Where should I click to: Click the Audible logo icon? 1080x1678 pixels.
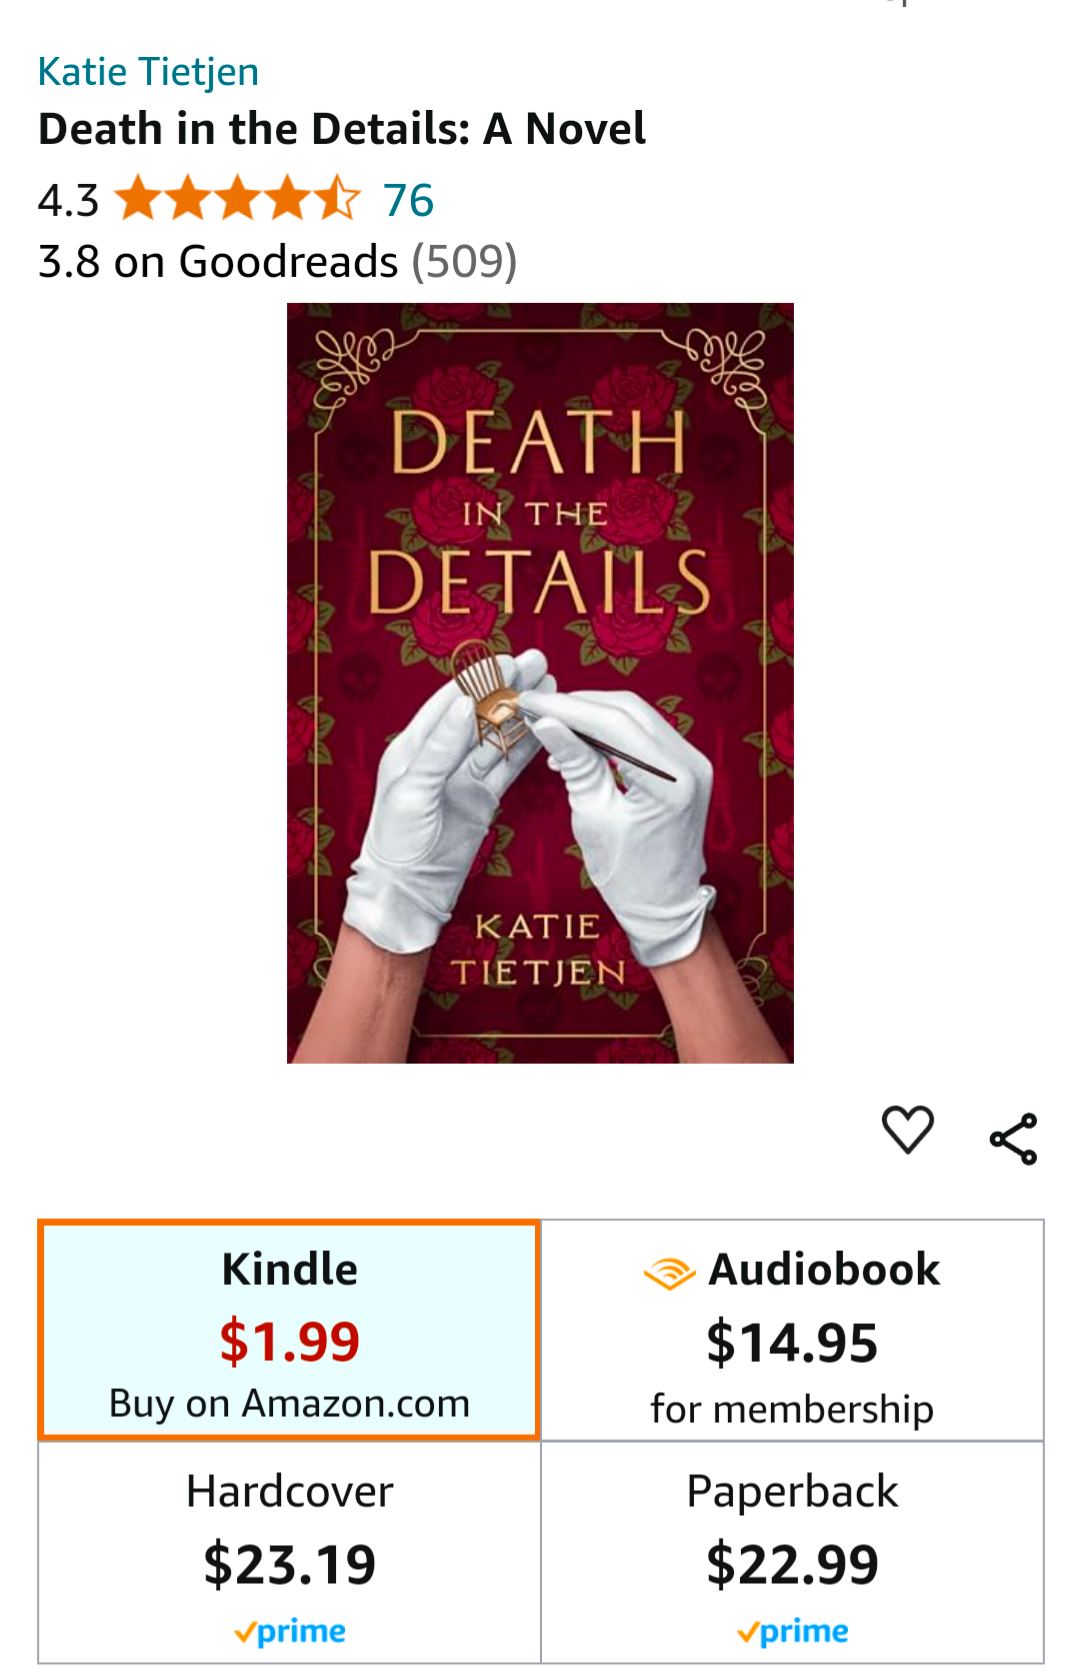[669, 1273]
